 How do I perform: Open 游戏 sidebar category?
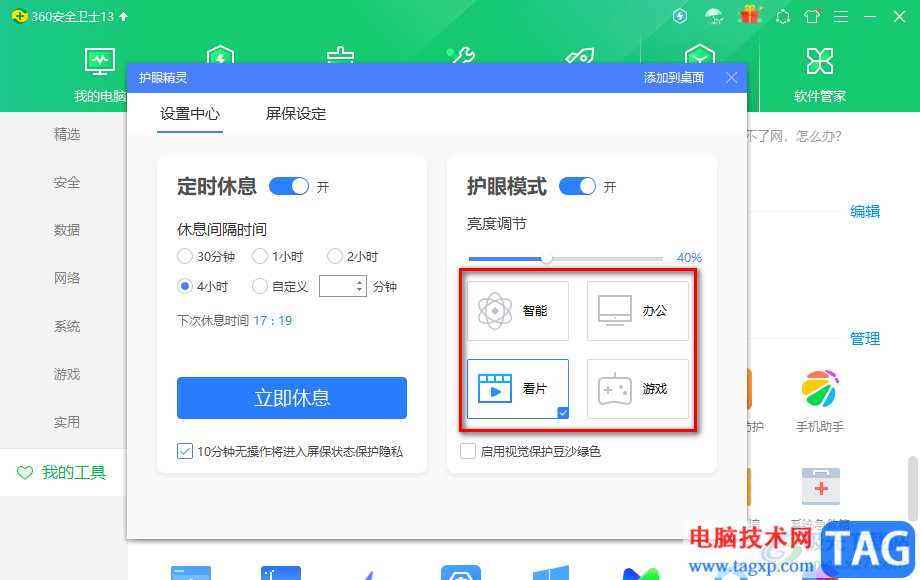tap(66, 374)
